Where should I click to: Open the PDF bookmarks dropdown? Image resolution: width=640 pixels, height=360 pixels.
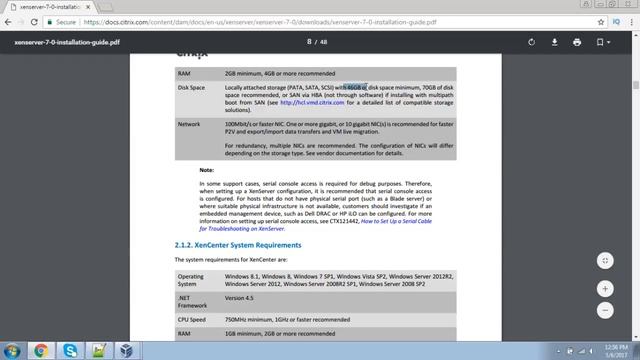[x=603, y=42]
